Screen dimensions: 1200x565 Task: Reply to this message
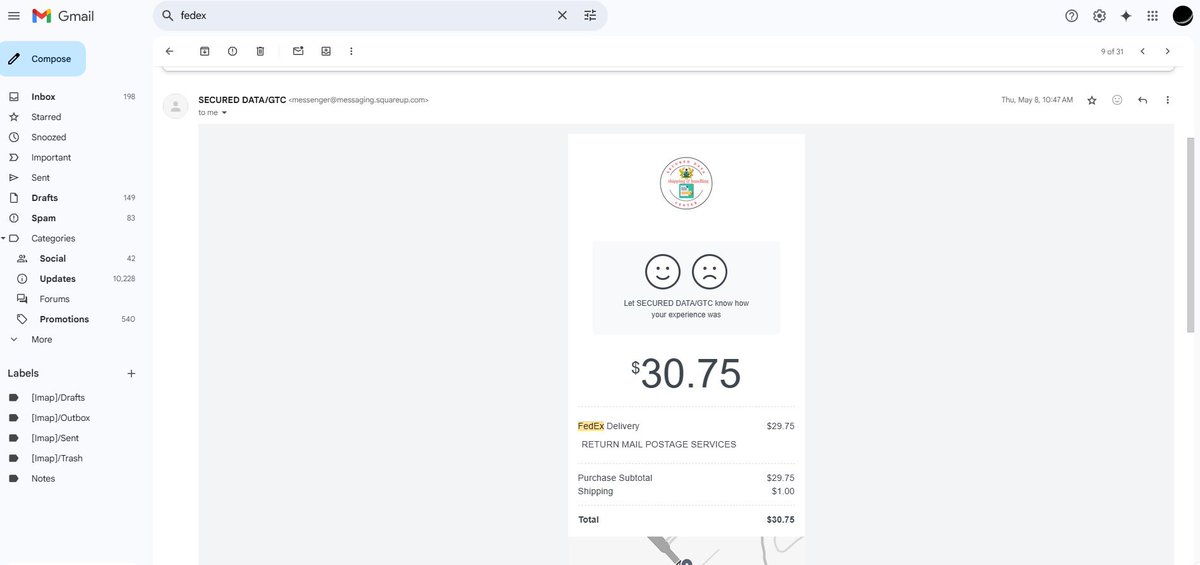[1143, 100]
